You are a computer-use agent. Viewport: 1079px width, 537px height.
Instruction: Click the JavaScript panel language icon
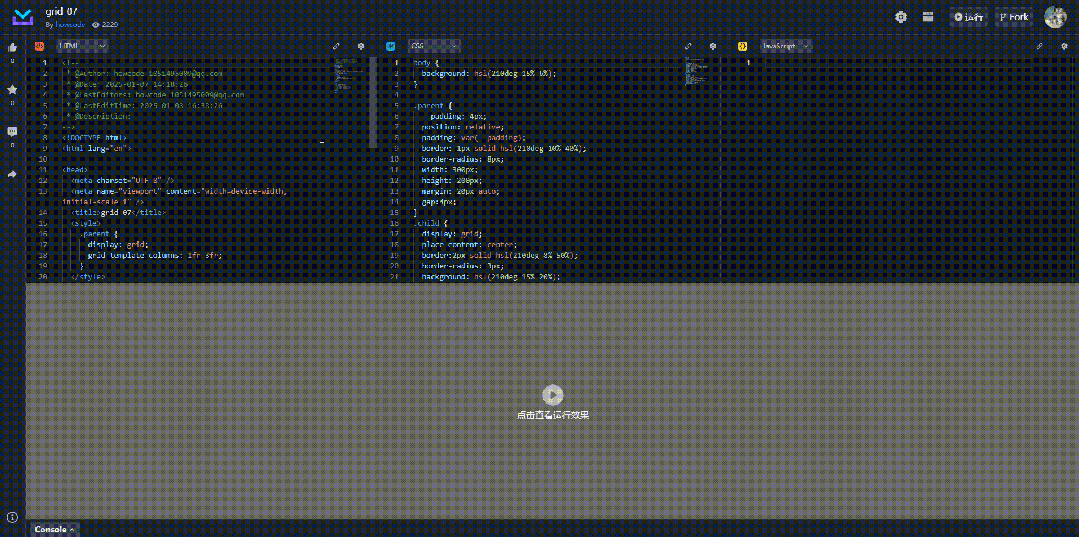(x=743, y=46)
